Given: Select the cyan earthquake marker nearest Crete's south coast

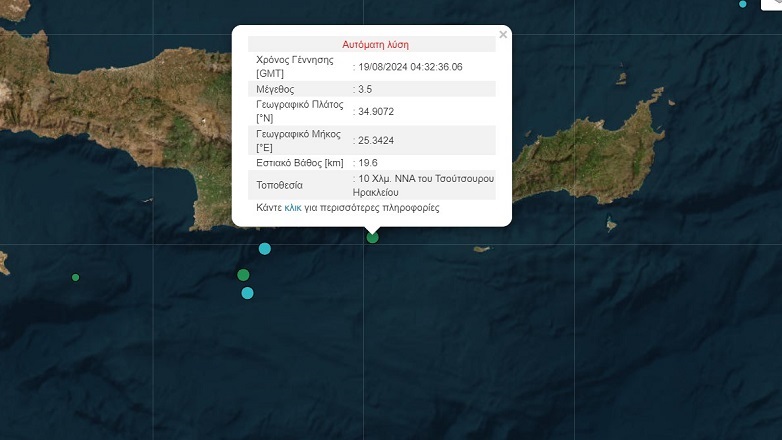Looking at the screenshot, I should (265, 248).
